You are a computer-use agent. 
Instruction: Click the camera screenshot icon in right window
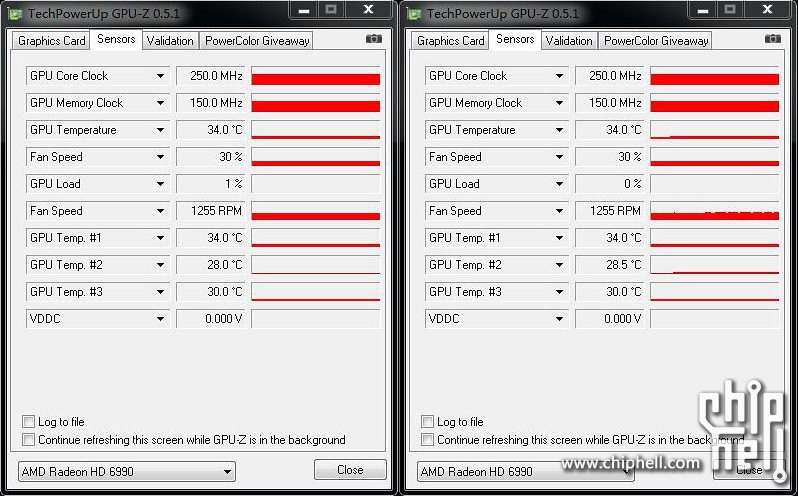click(773, 39)
